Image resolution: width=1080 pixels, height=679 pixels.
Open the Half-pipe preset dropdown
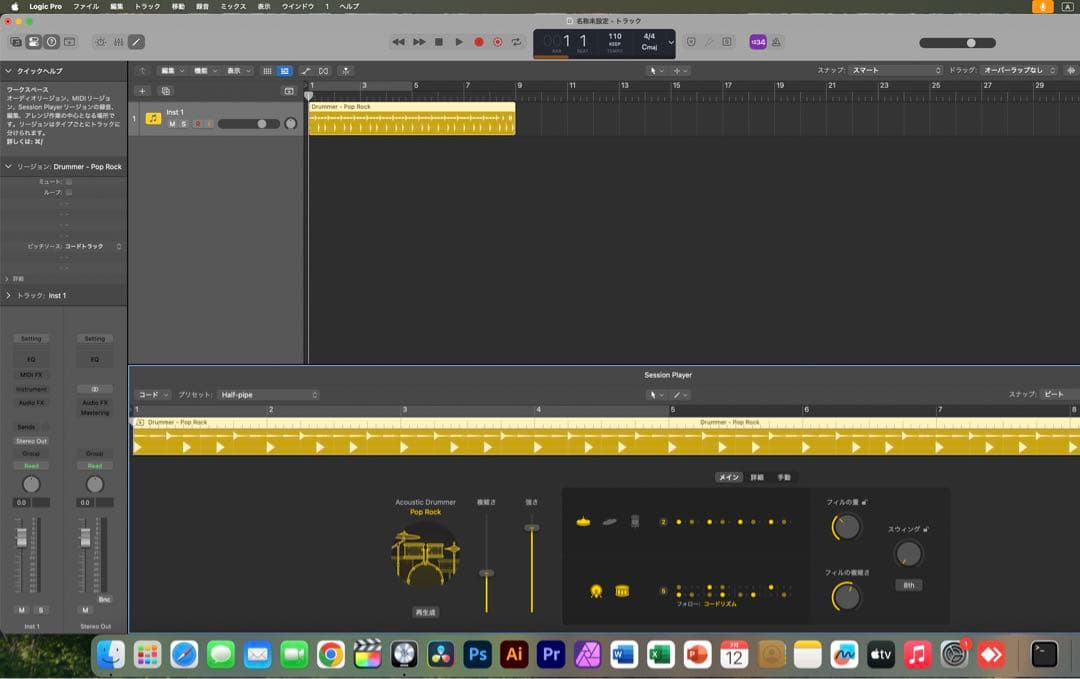click(x=268, y=395)
